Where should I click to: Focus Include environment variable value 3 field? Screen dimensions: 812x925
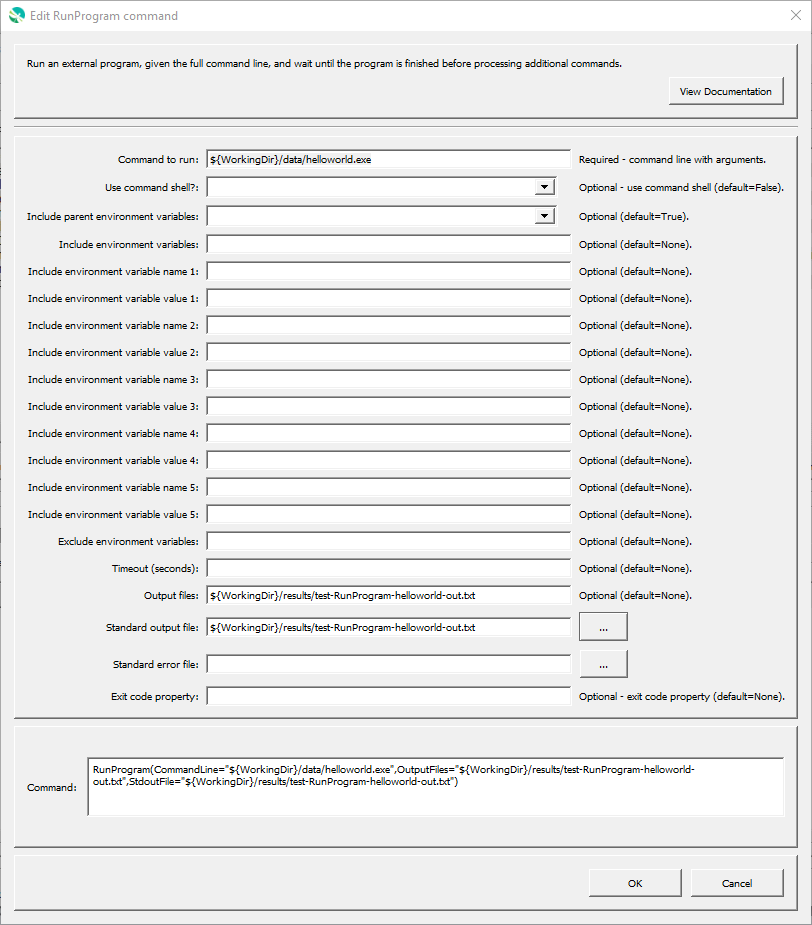(x=388, y=406)
